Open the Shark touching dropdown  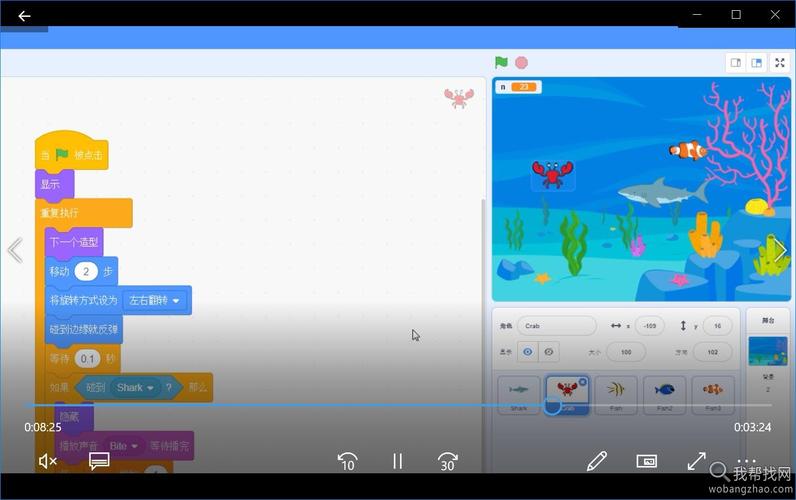click(135, 388)
